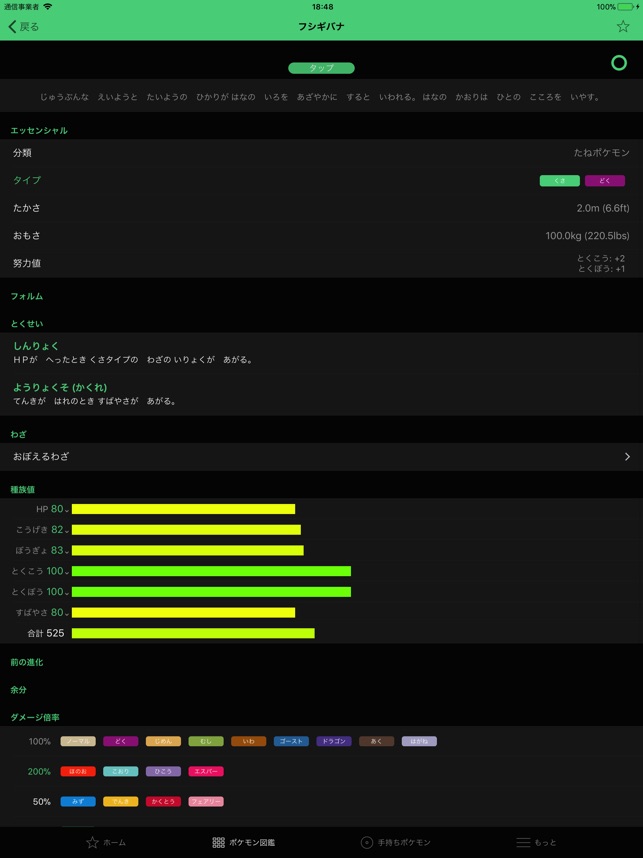Screen dimensions: 643x858
Task: Click the 分類 たねポケモン value
Action: 601,153
